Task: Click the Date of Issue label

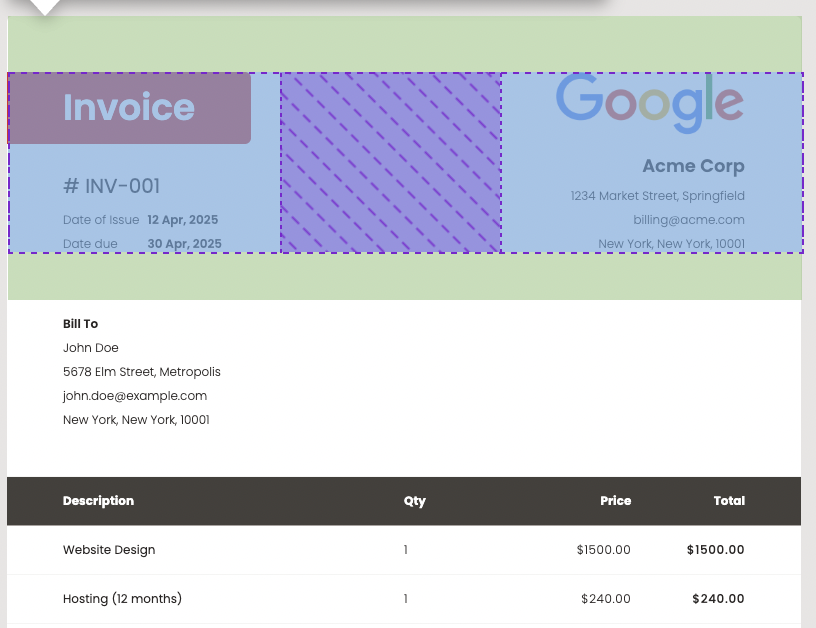Action: (101, 220)
